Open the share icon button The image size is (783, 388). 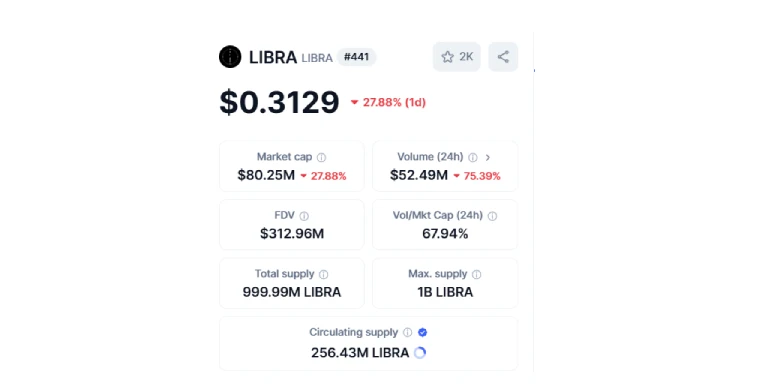pos(503,57)
